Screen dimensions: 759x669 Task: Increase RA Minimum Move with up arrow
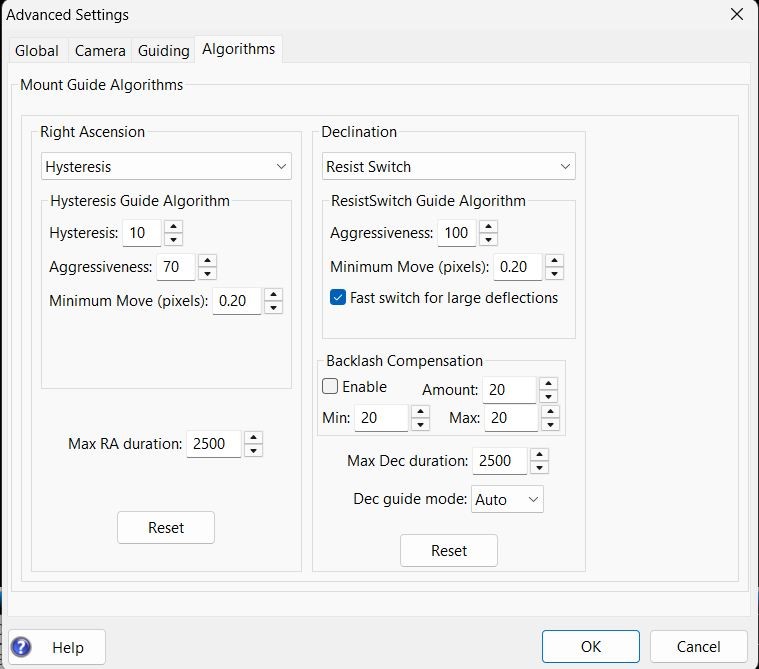273,294
